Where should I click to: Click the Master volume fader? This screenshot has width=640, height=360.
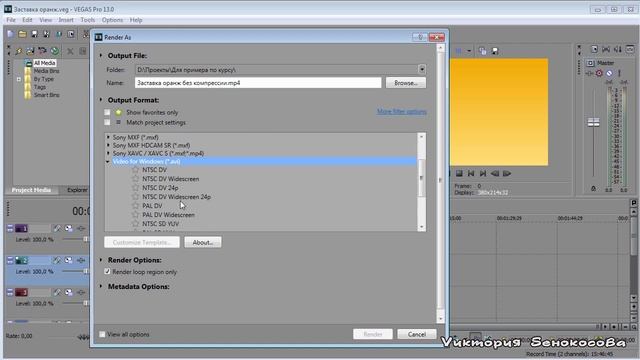(593, 122)
